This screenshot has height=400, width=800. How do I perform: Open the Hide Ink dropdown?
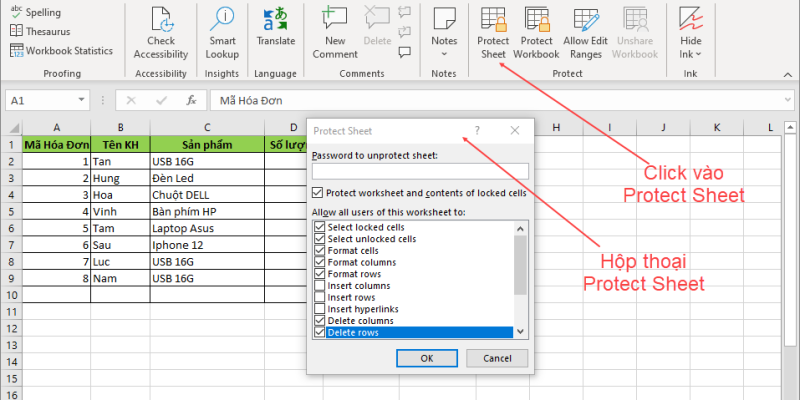click(691, 54)
